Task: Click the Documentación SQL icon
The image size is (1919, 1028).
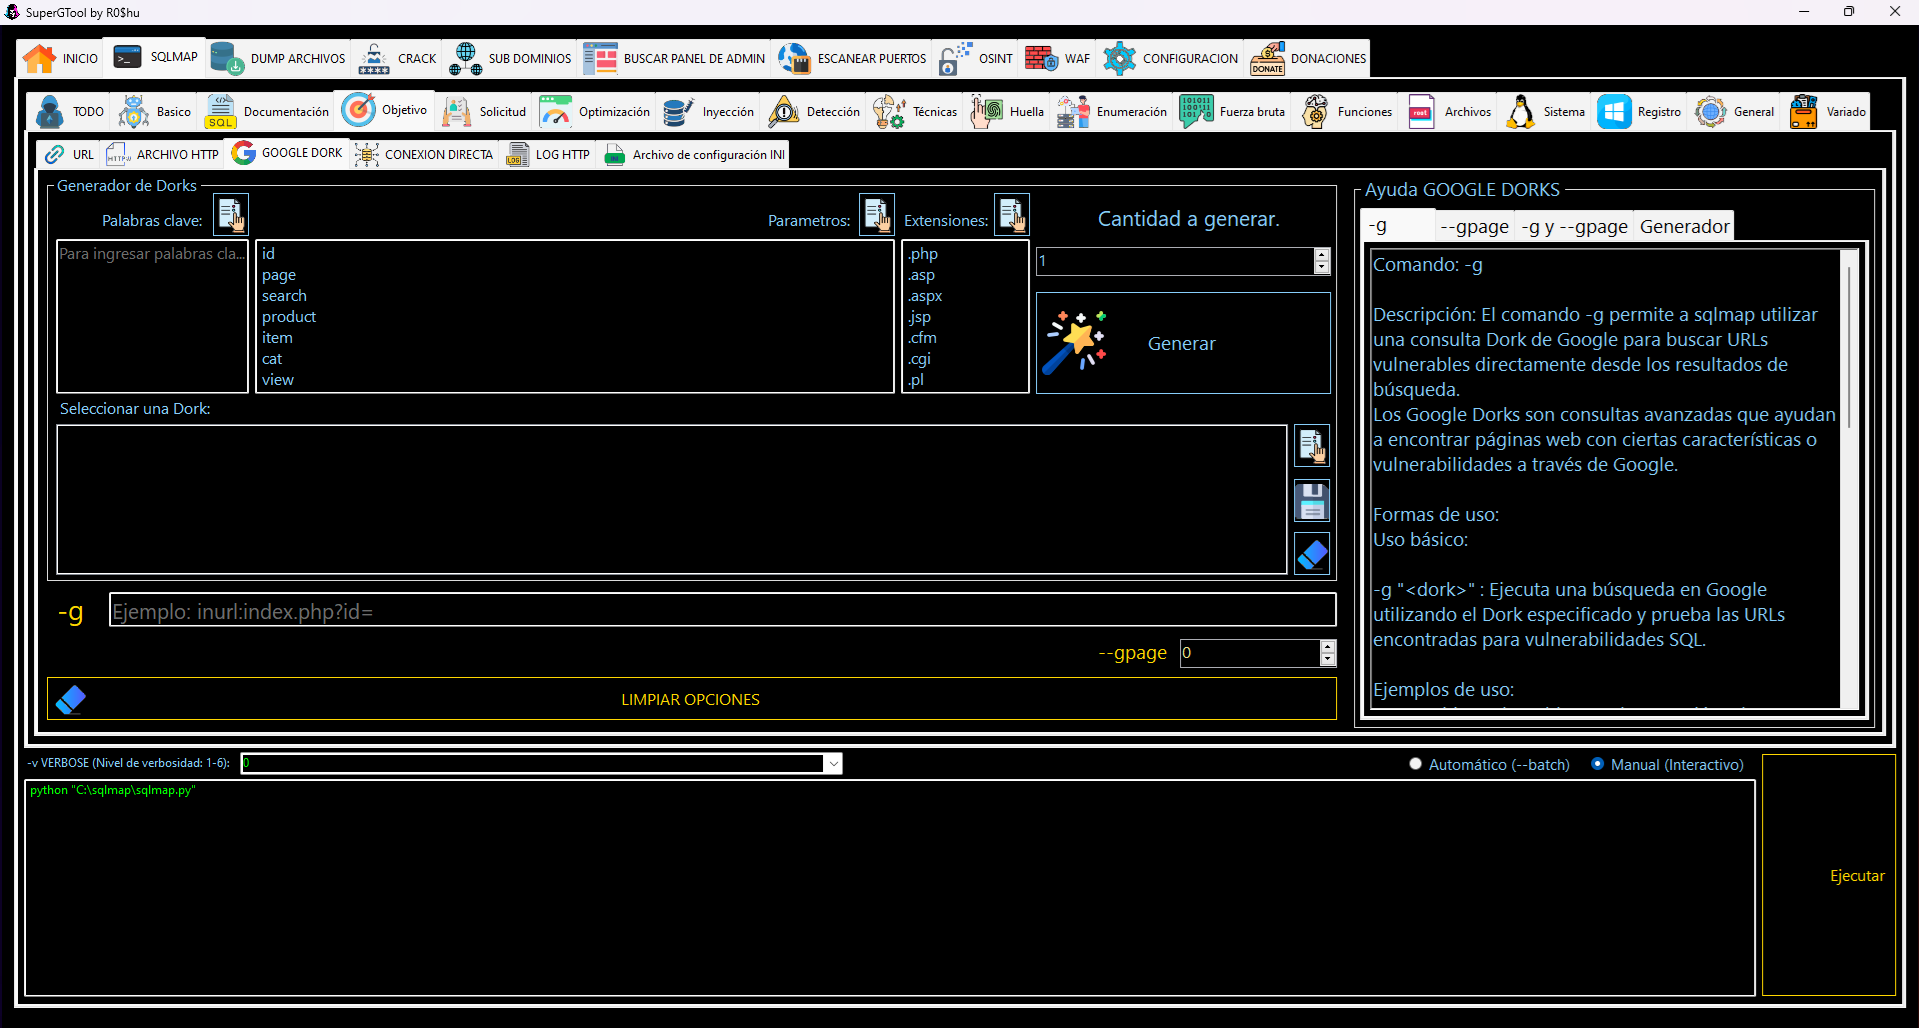Action: click(x=220, y=112)
